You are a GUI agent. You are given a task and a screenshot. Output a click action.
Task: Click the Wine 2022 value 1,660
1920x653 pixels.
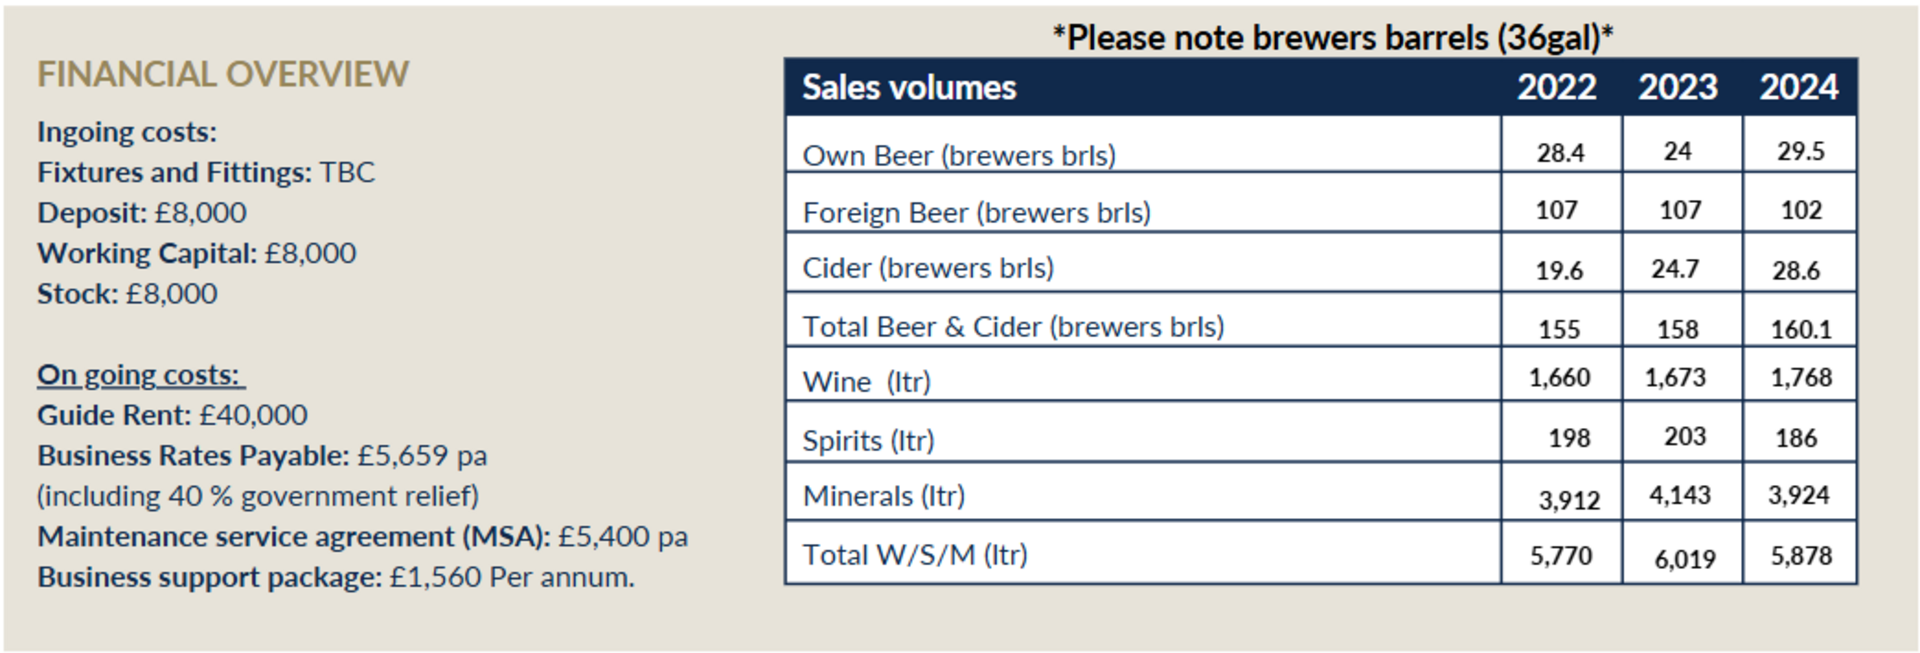point(1559,378)
